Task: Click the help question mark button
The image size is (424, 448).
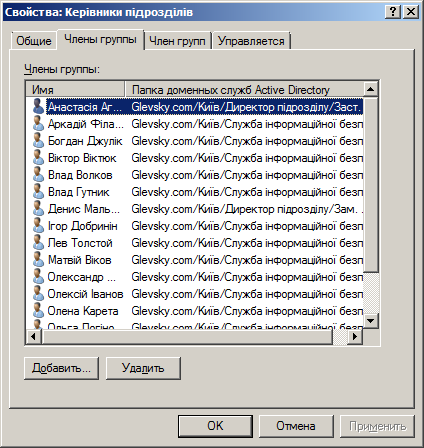Action: pos(393,12)
